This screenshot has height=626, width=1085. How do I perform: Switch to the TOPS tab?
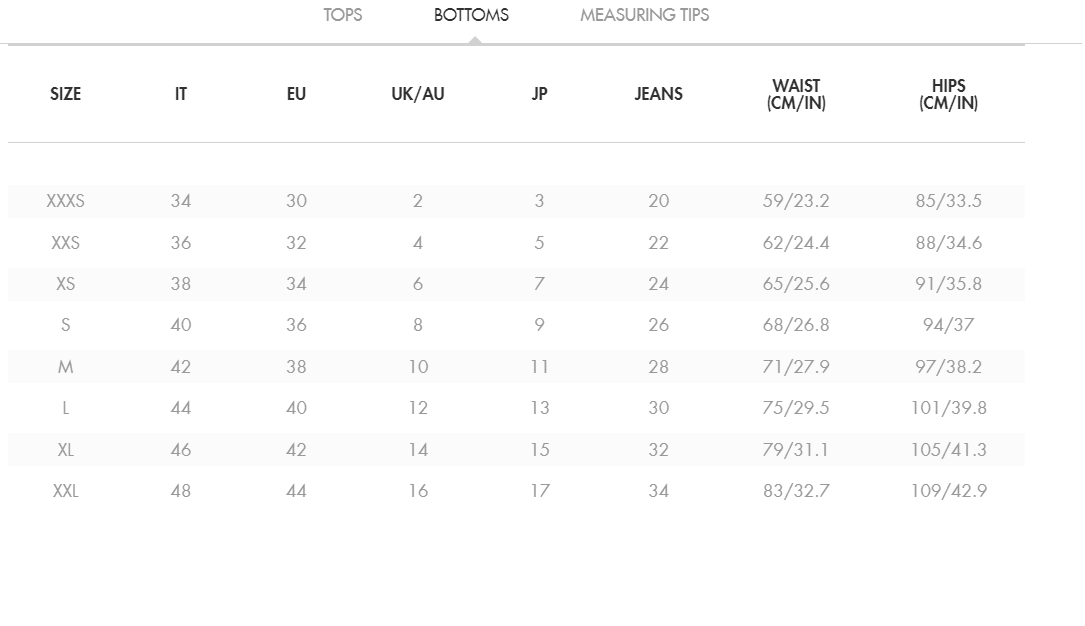click(342, 15)
